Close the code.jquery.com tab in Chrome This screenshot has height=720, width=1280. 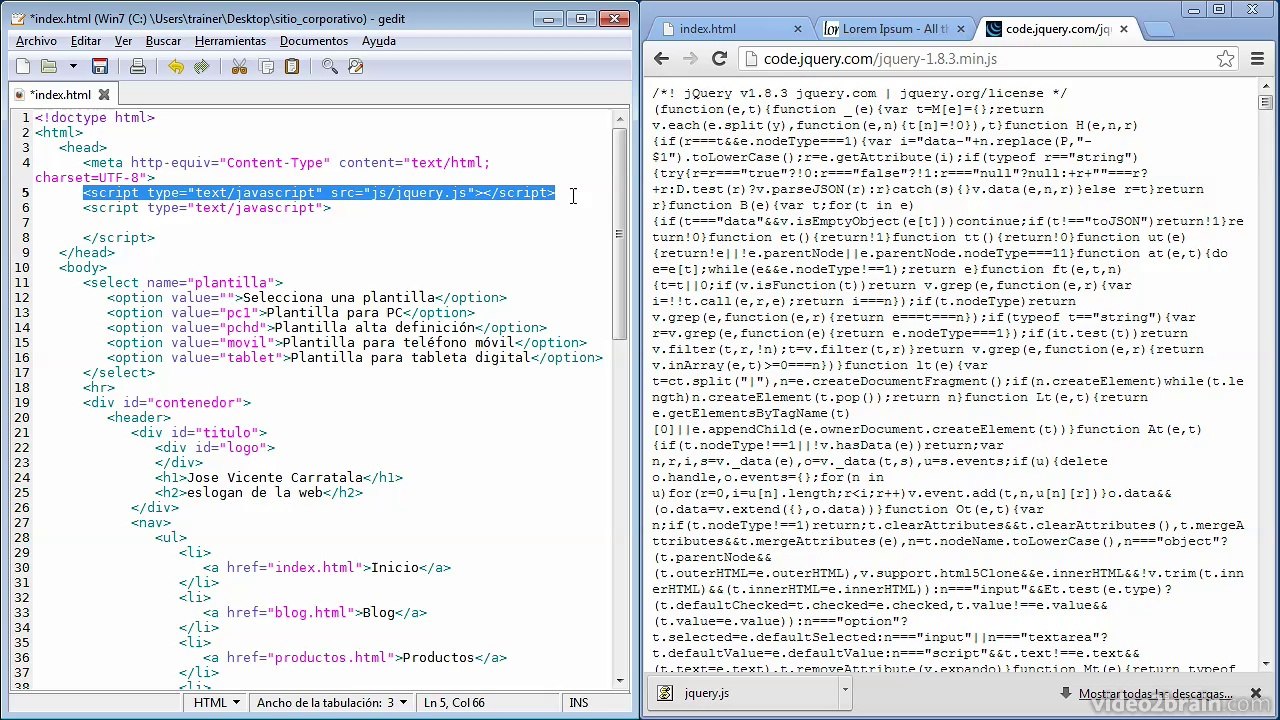click(1123, 29)
